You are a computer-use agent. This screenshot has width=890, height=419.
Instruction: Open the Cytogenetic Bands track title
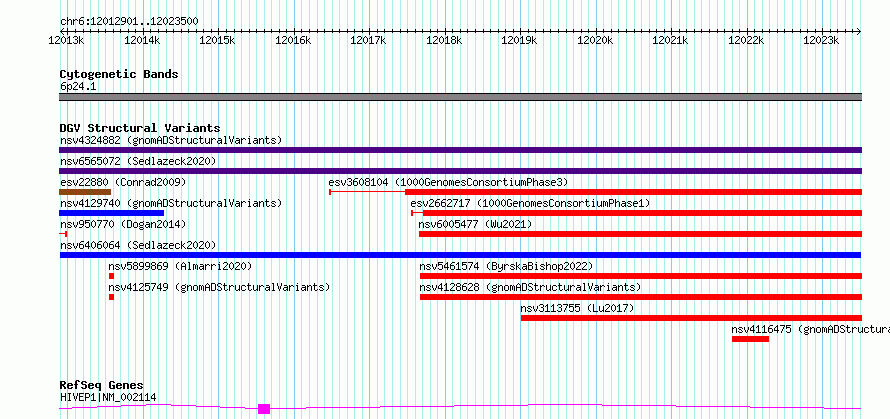click(x=119, y=74)
